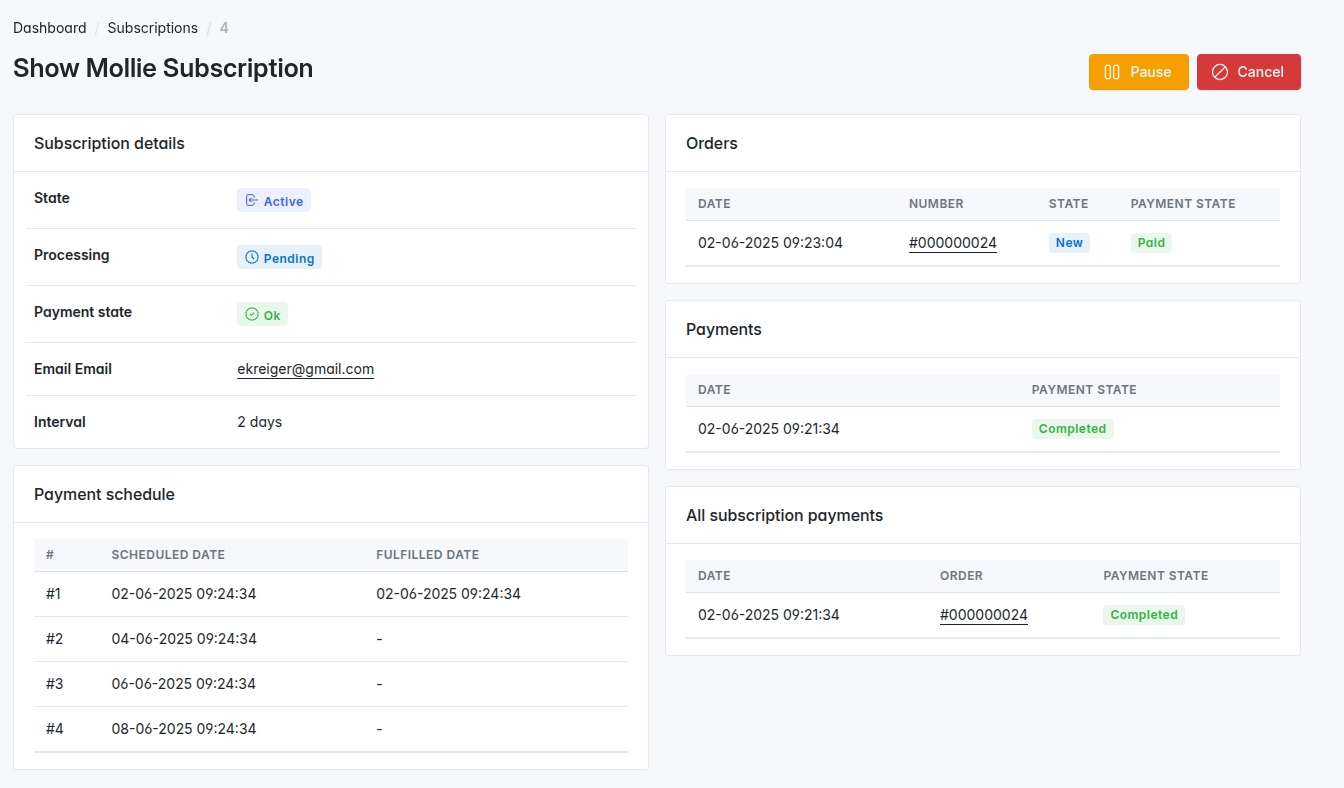Click Completed badge in All subscription payments
The height and width of the screenshot is (788, 1344).
click(x=1143, y=615)
